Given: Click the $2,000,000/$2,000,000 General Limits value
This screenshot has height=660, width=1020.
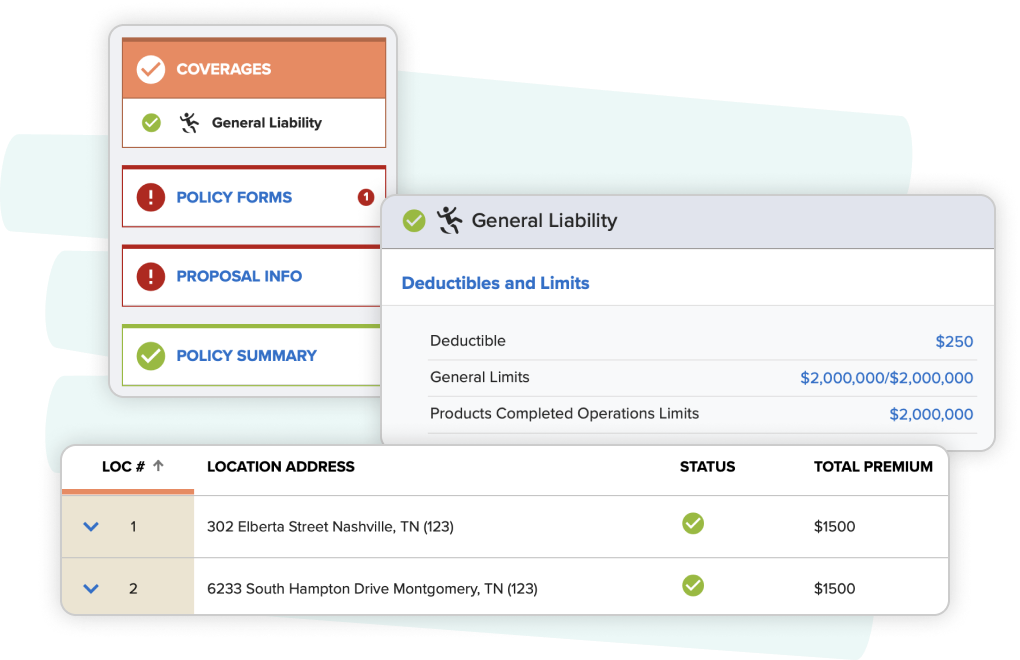Looking at the screenshot, I should 886,378.
